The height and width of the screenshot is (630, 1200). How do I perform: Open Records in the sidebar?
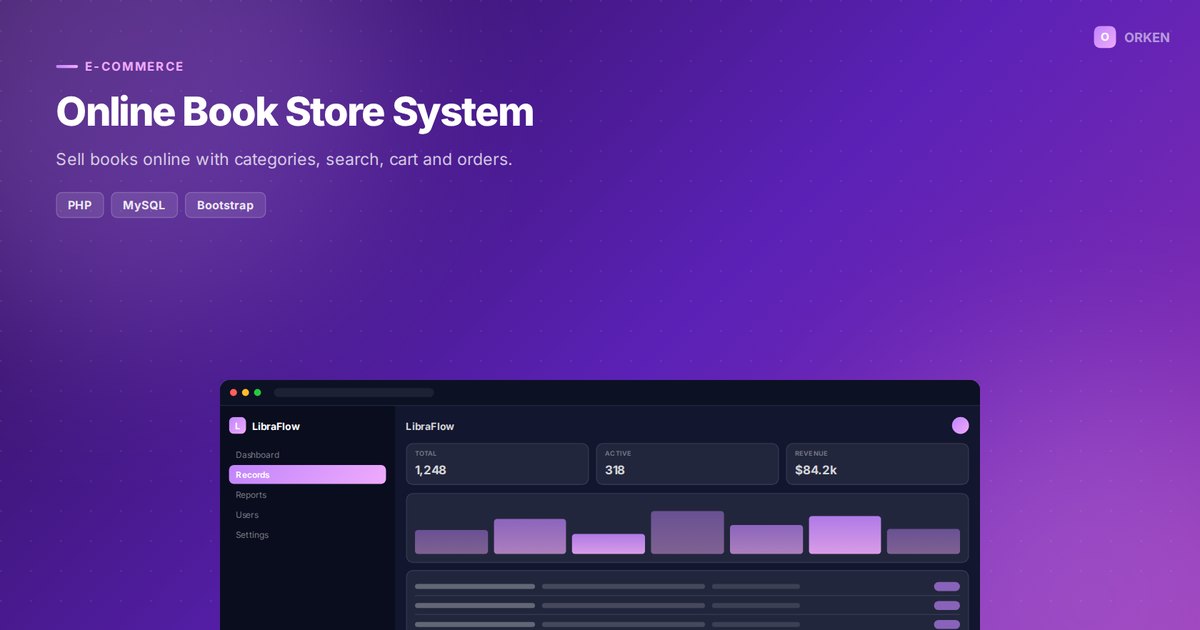307,475
